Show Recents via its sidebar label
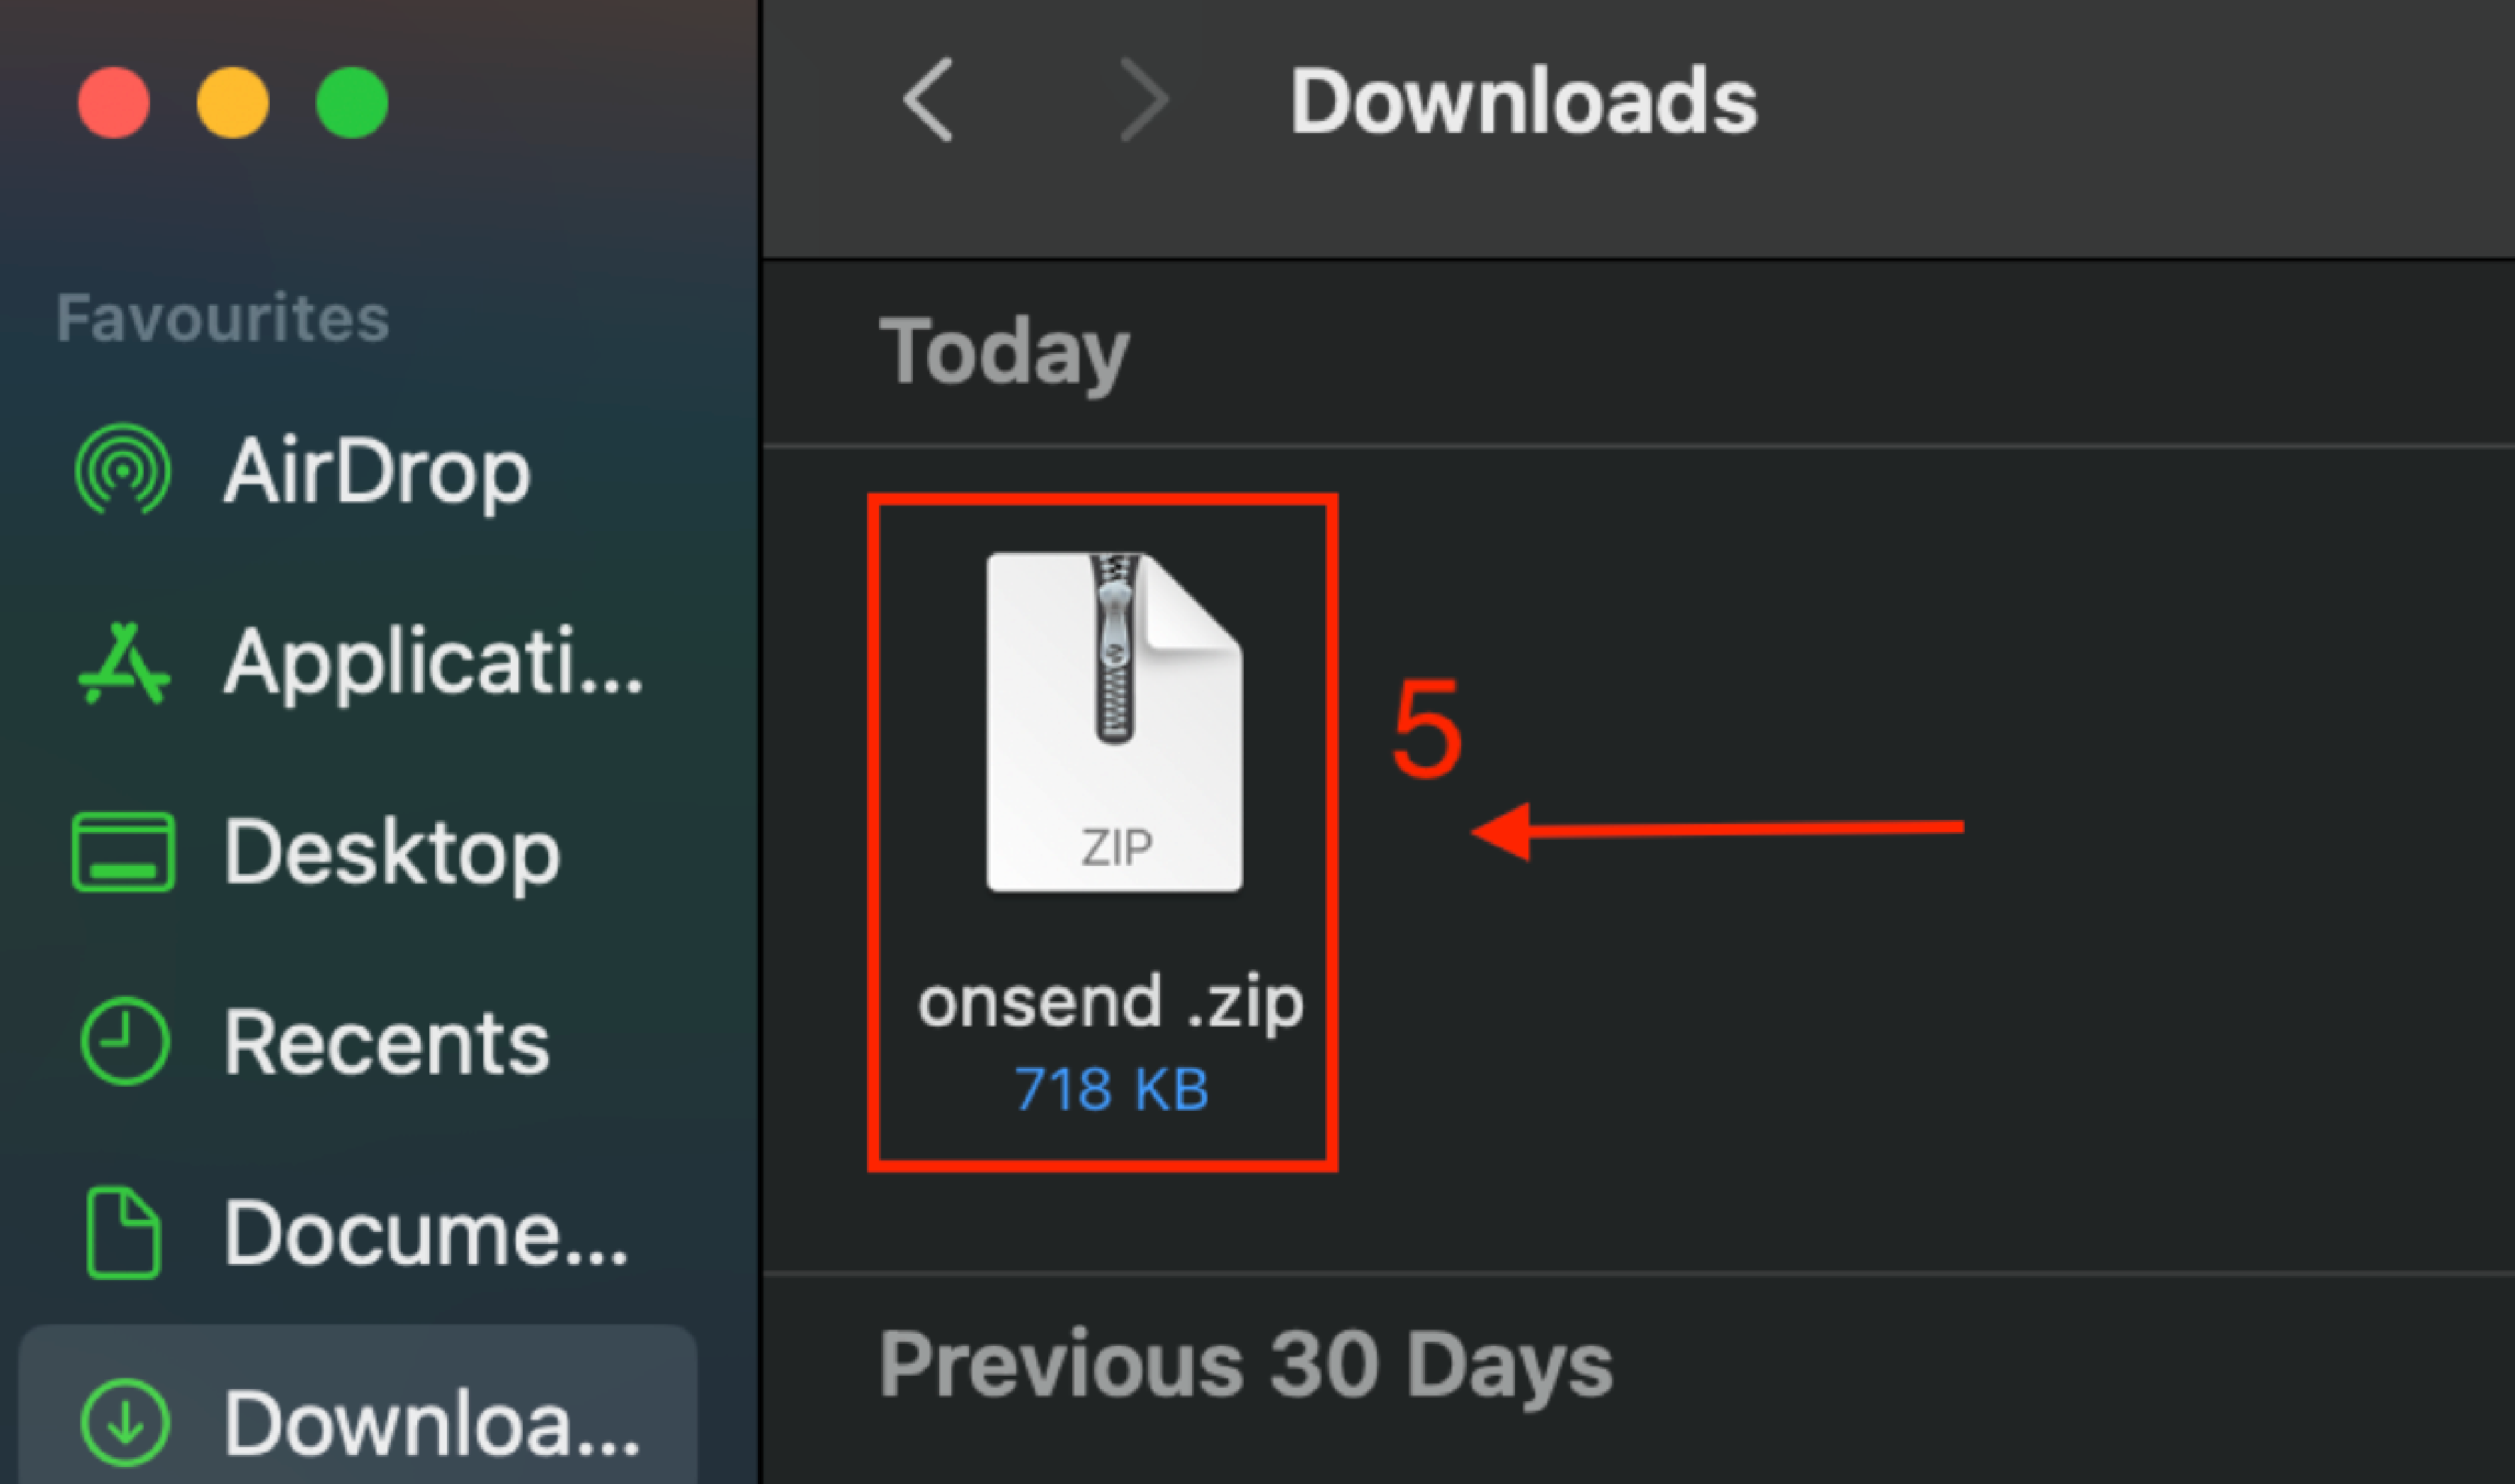This screenshot has width=2515, height=1484. [386, 1043]
